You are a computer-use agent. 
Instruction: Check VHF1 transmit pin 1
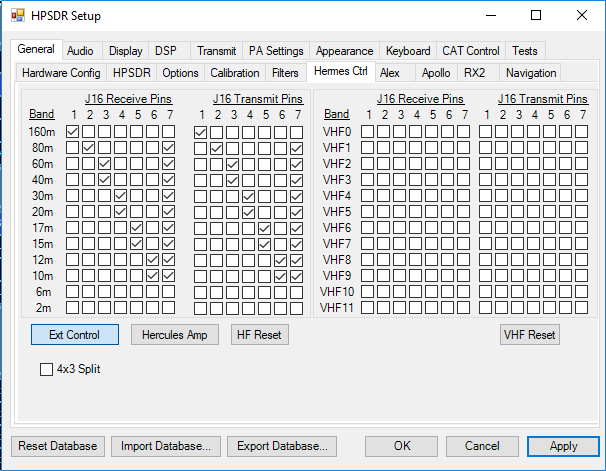coord(485,148)
